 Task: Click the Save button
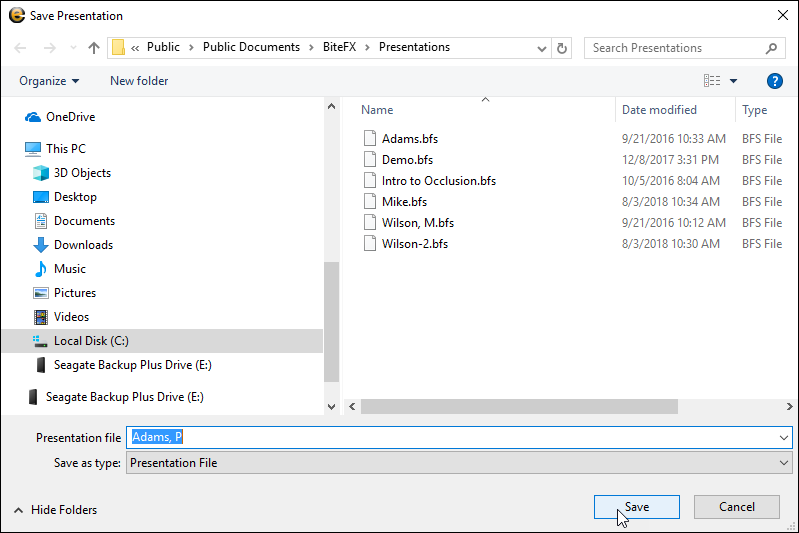[x=636, y=507]
